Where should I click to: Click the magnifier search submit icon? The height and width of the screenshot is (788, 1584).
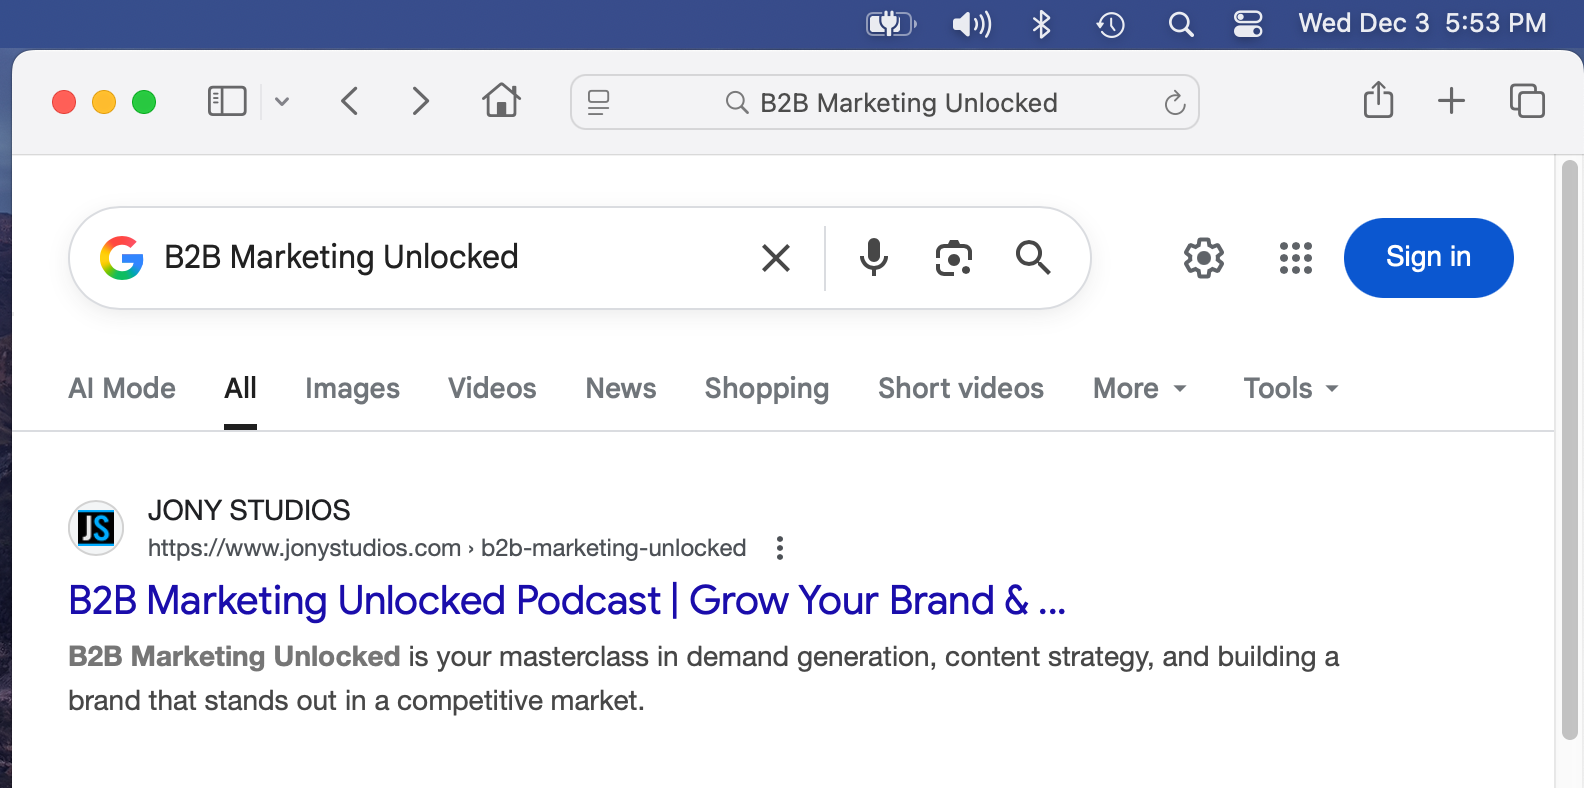(1033, 258)
